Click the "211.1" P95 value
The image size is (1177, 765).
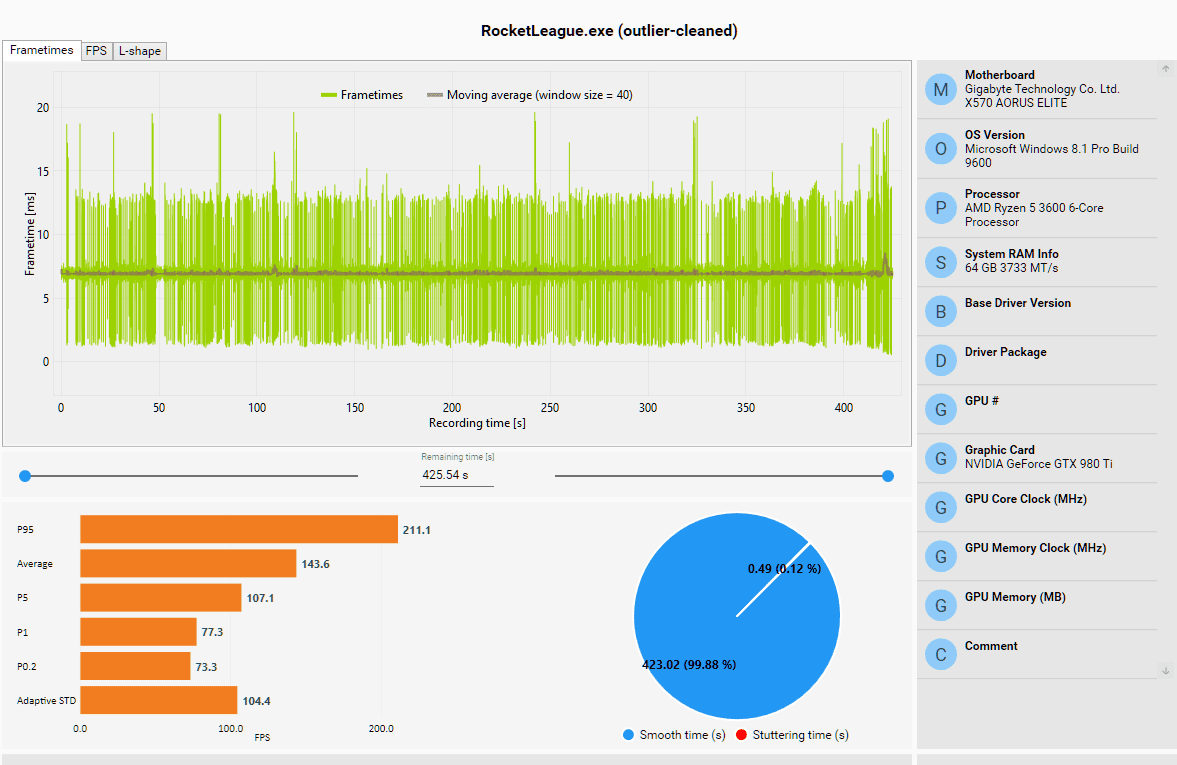[417, 530]
